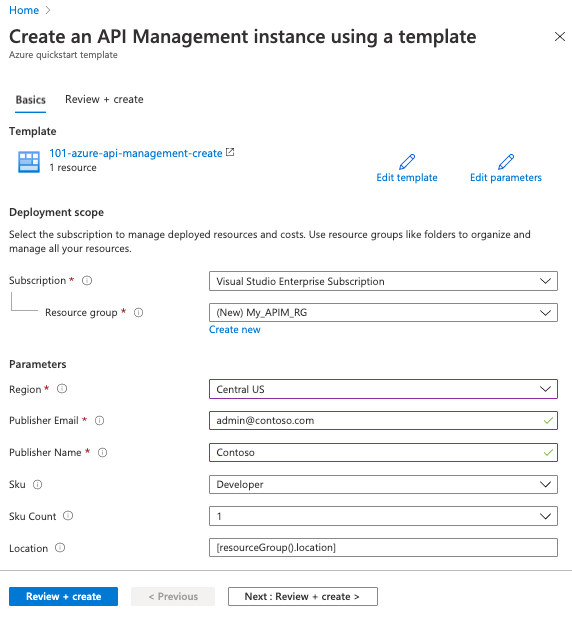Show info tooltip for Resource group
Screen dimensions: 572x625
[138, 312]
